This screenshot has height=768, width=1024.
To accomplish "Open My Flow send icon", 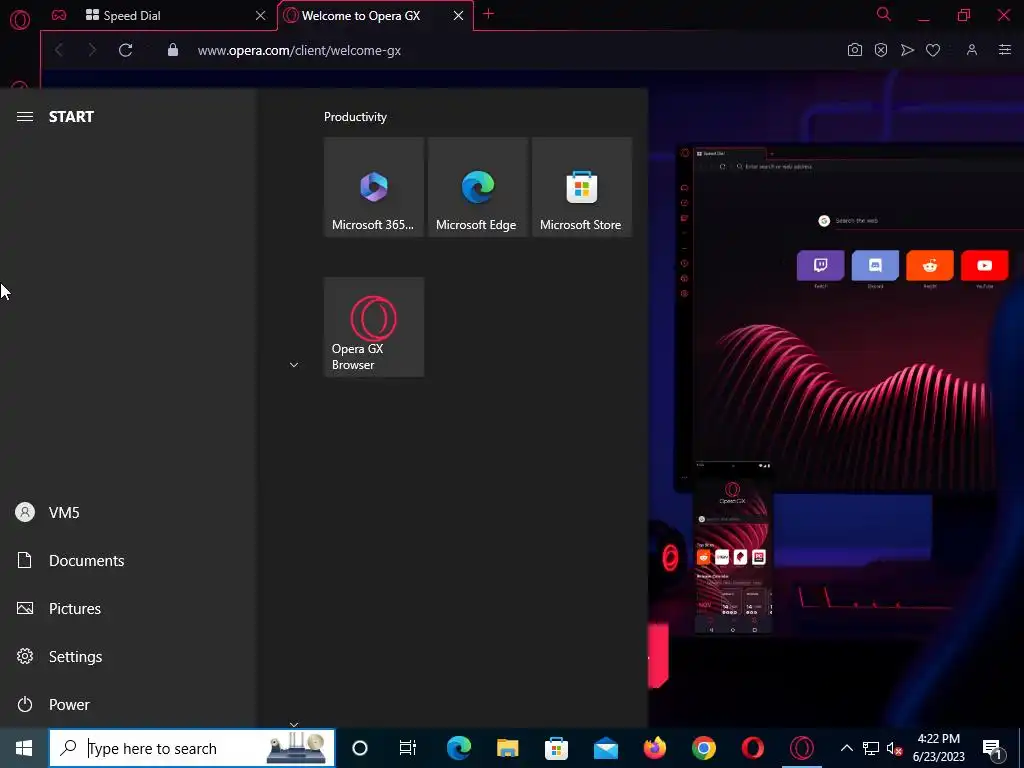I will pos(907,50).
